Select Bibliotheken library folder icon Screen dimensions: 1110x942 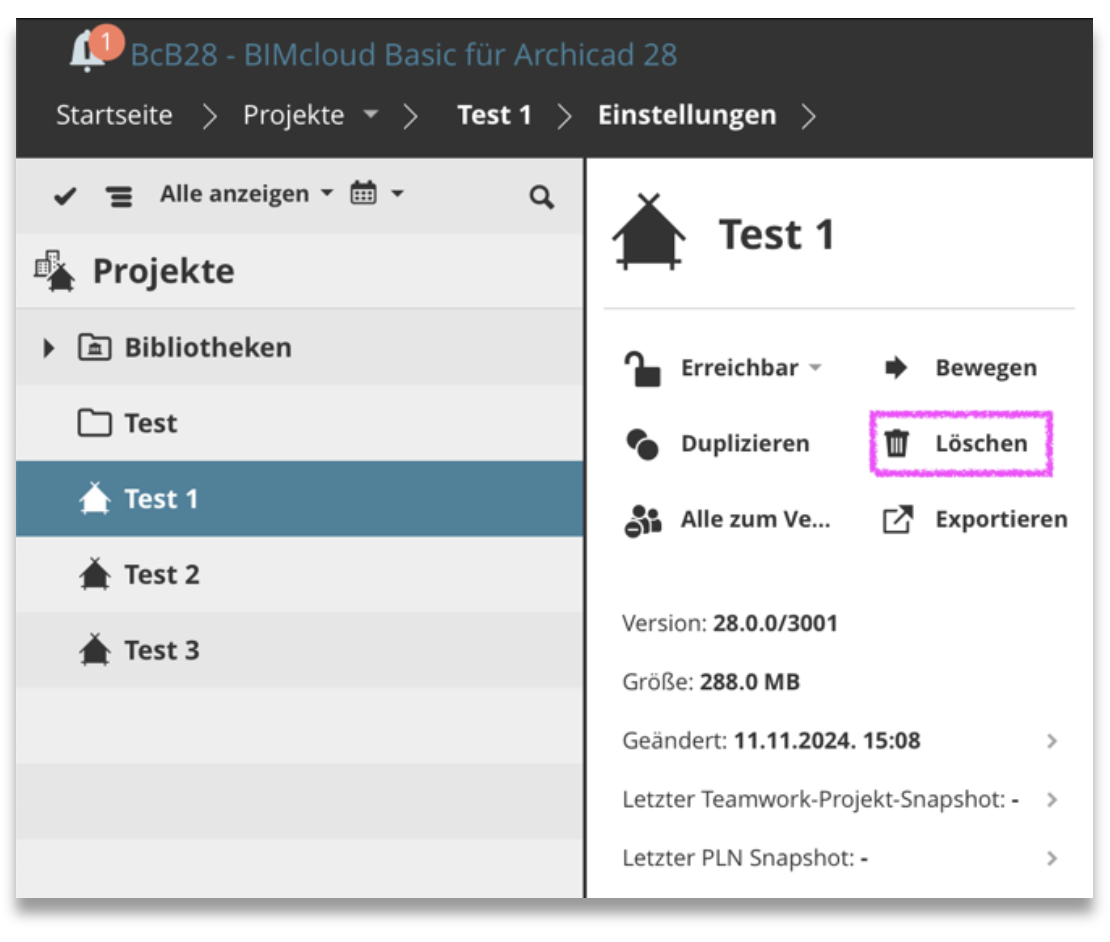coord(94,347)
